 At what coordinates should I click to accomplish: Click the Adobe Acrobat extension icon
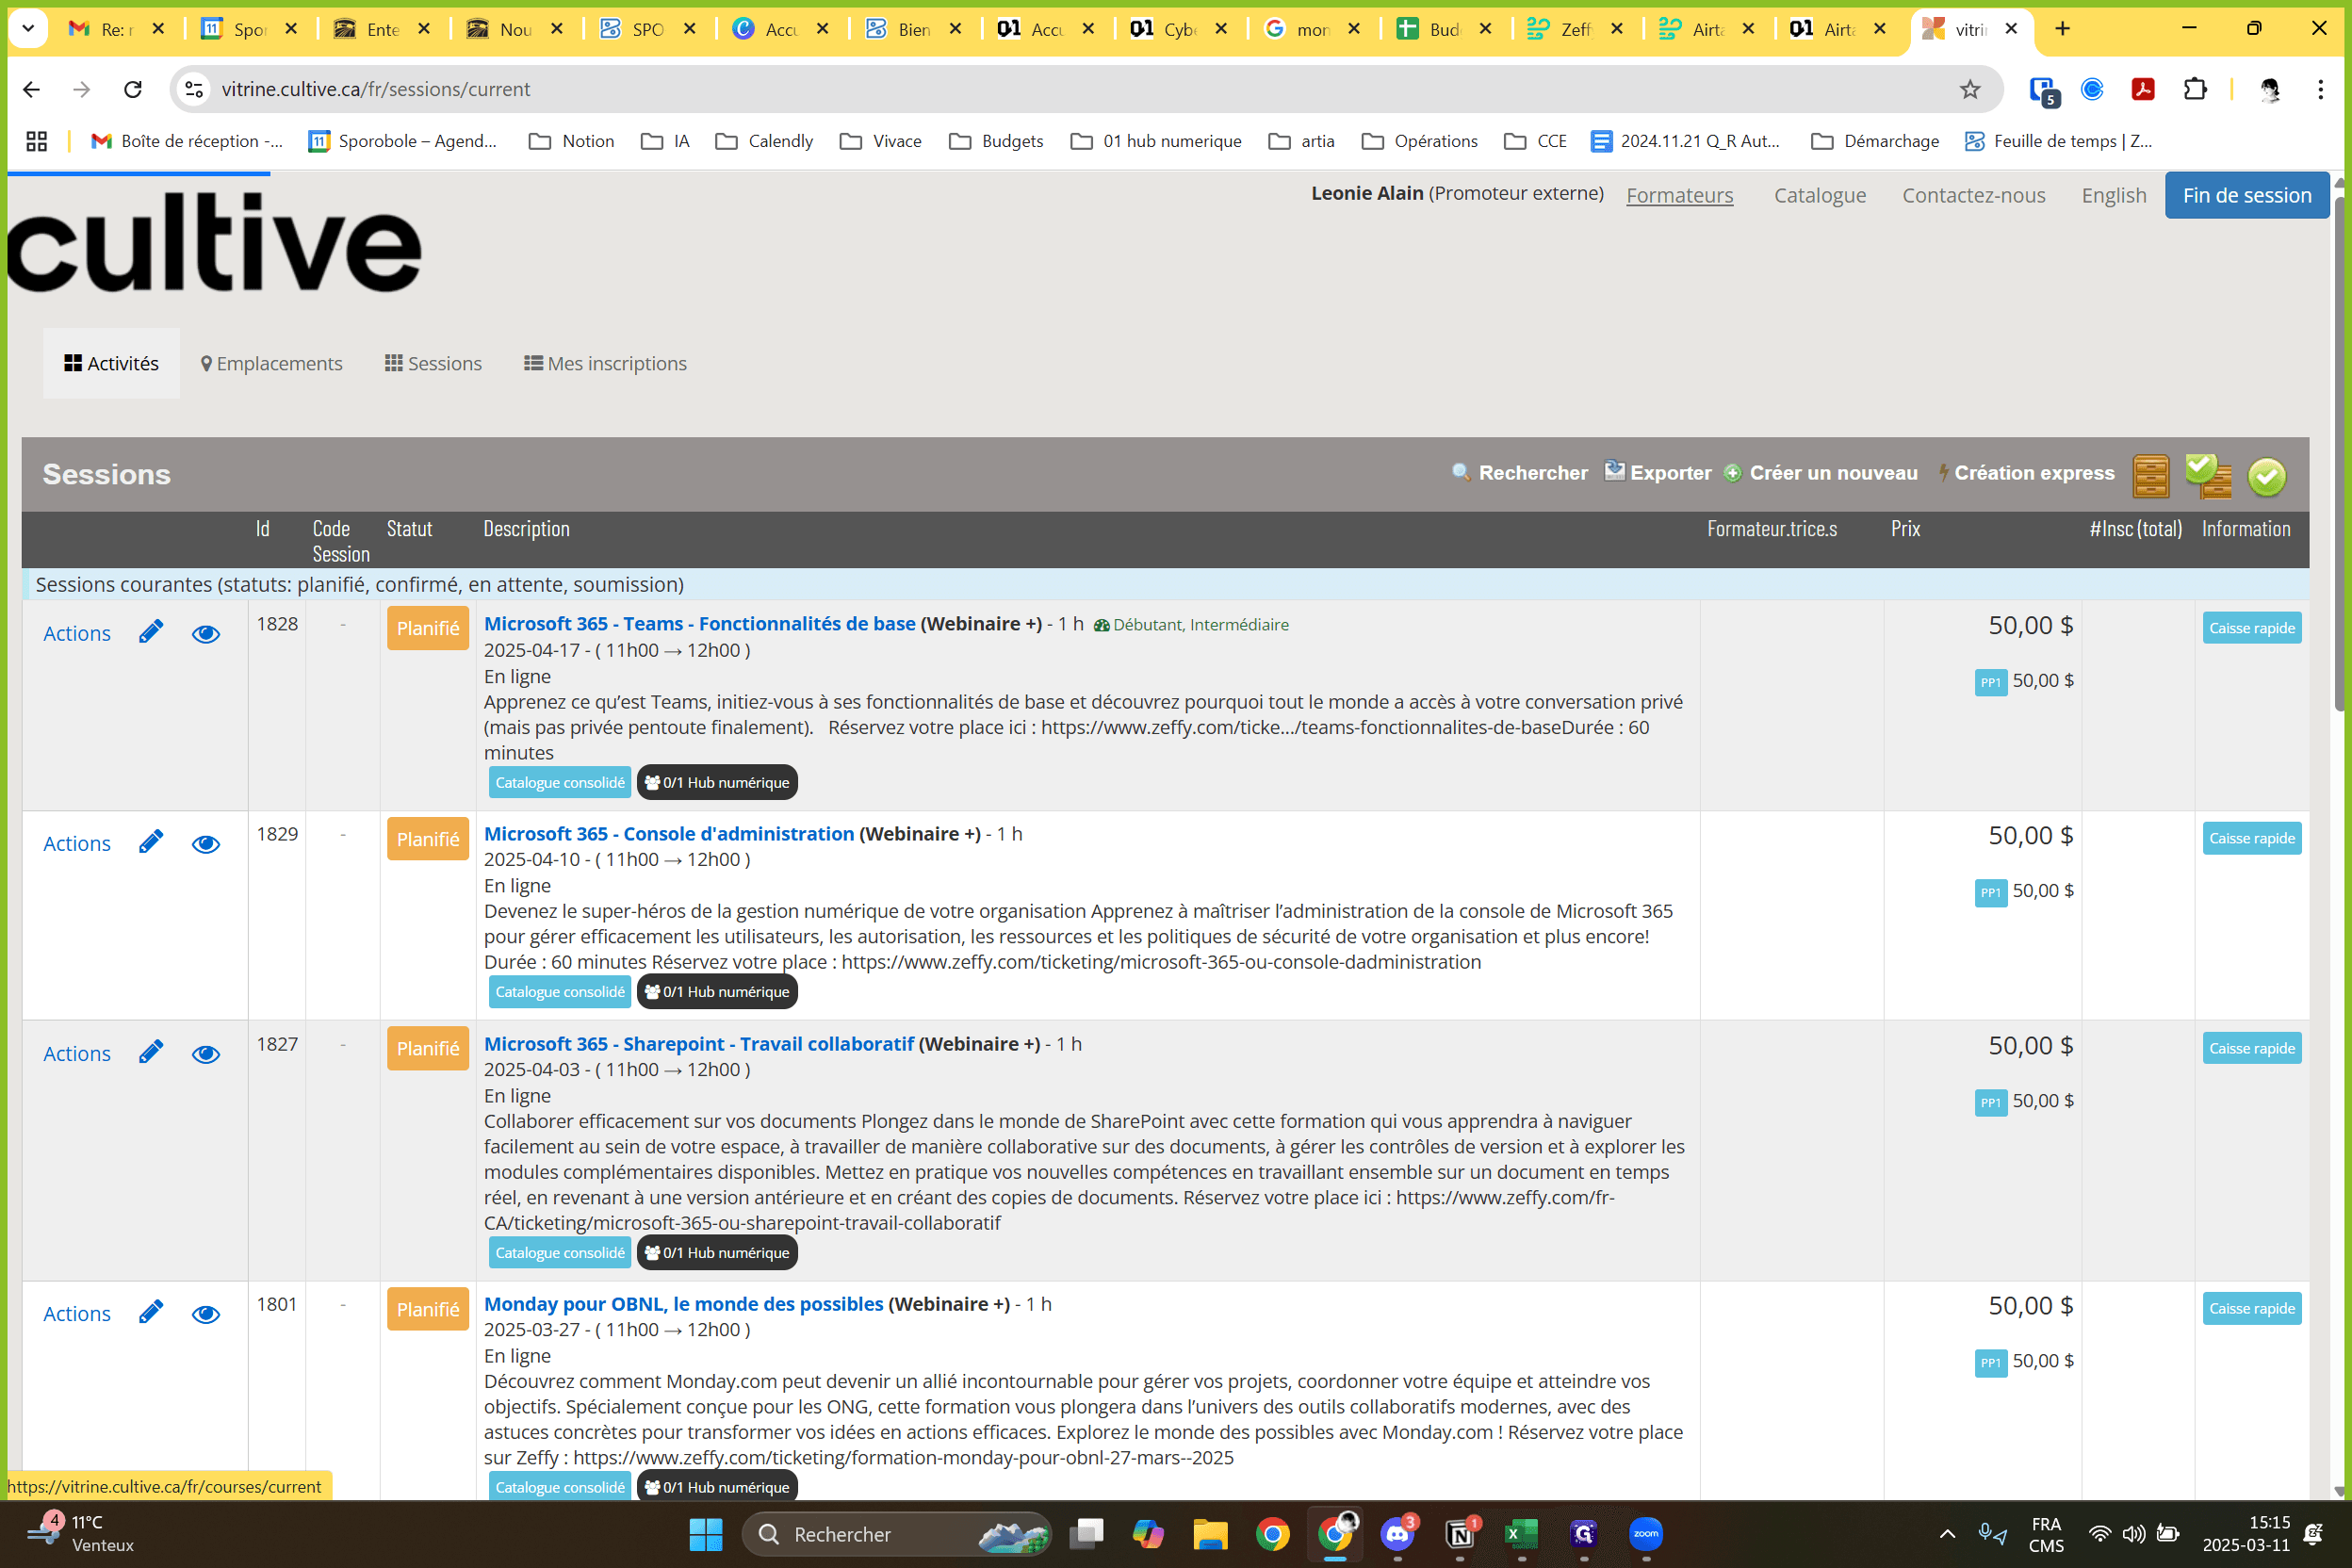(2142, 89)
